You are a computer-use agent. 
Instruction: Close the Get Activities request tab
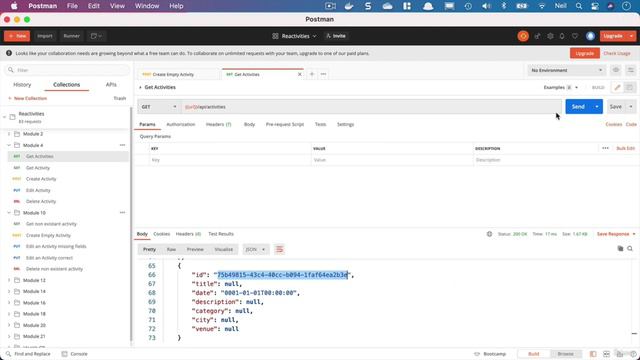[x=300, y=74]
